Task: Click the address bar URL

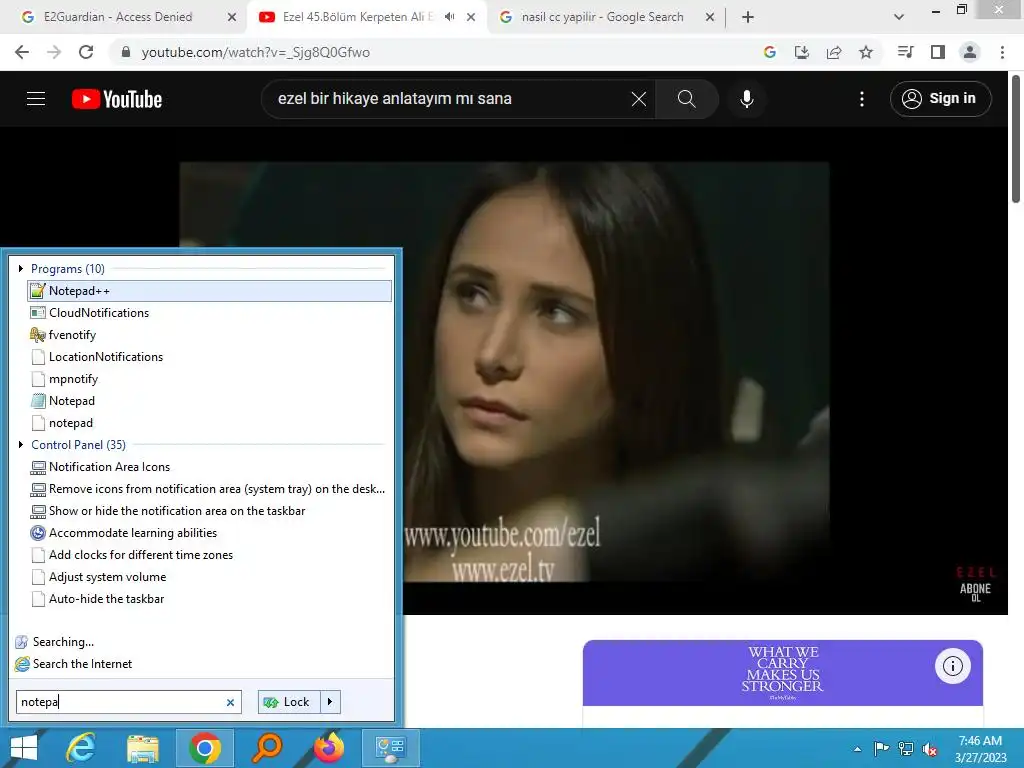Action: point(255,52)
